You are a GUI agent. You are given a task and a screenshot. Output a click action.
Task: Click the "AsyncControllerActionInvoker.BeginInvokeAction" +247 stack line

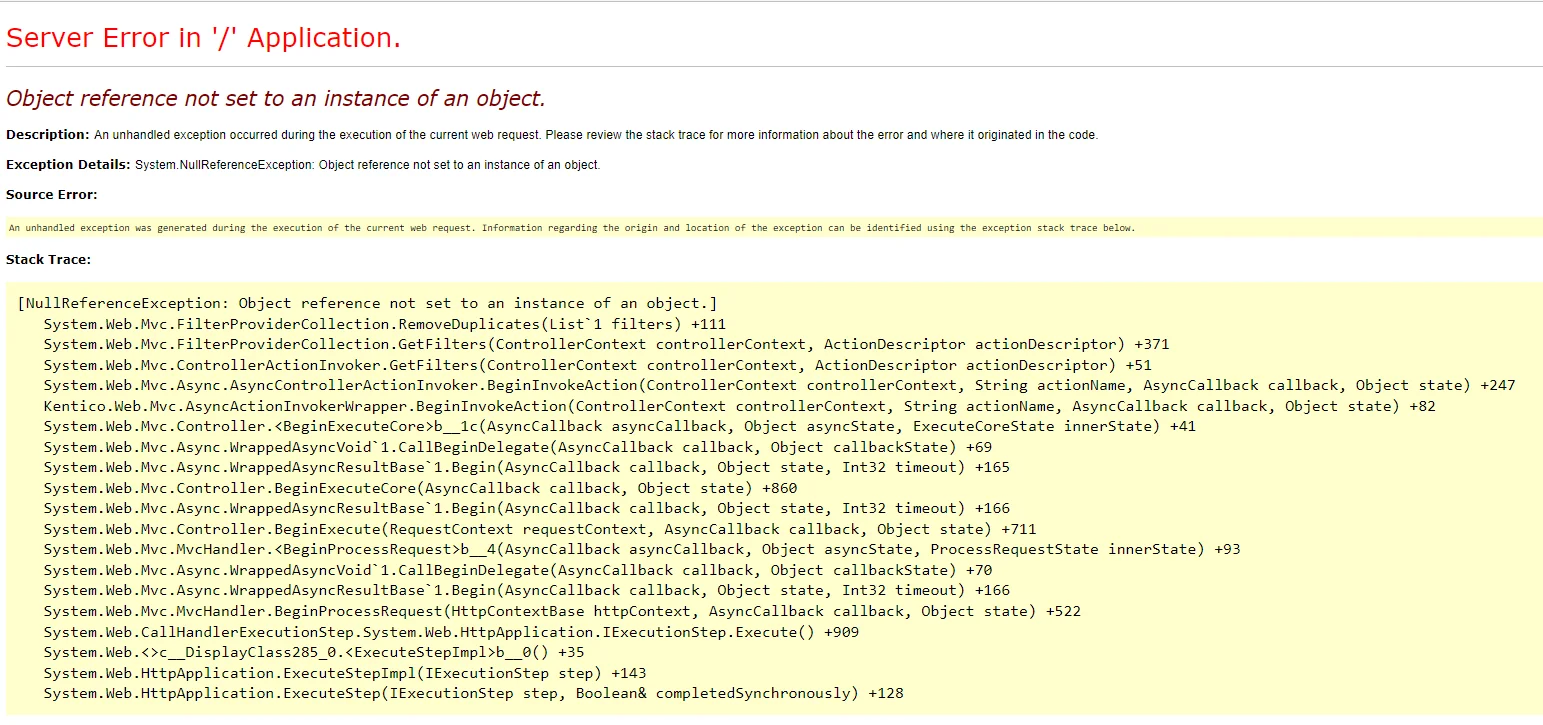click(x=780, y=385)
